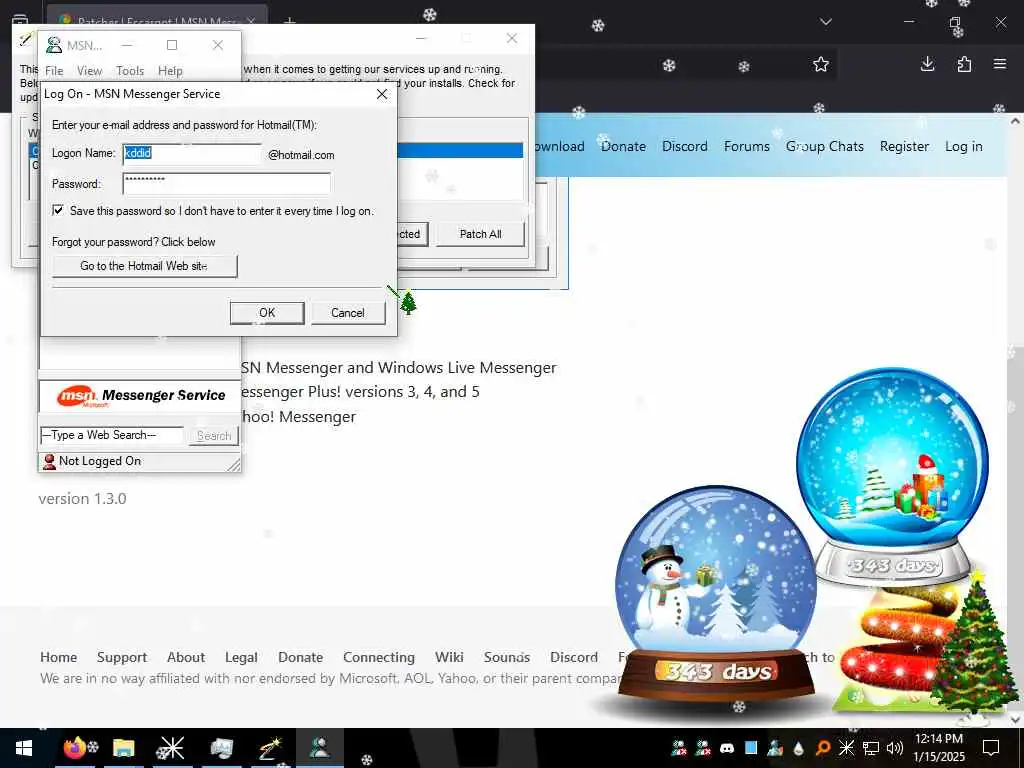1024x768 pixels.
Task: Switch to MSN Messenger taskbar button
Action: [319, 748]
